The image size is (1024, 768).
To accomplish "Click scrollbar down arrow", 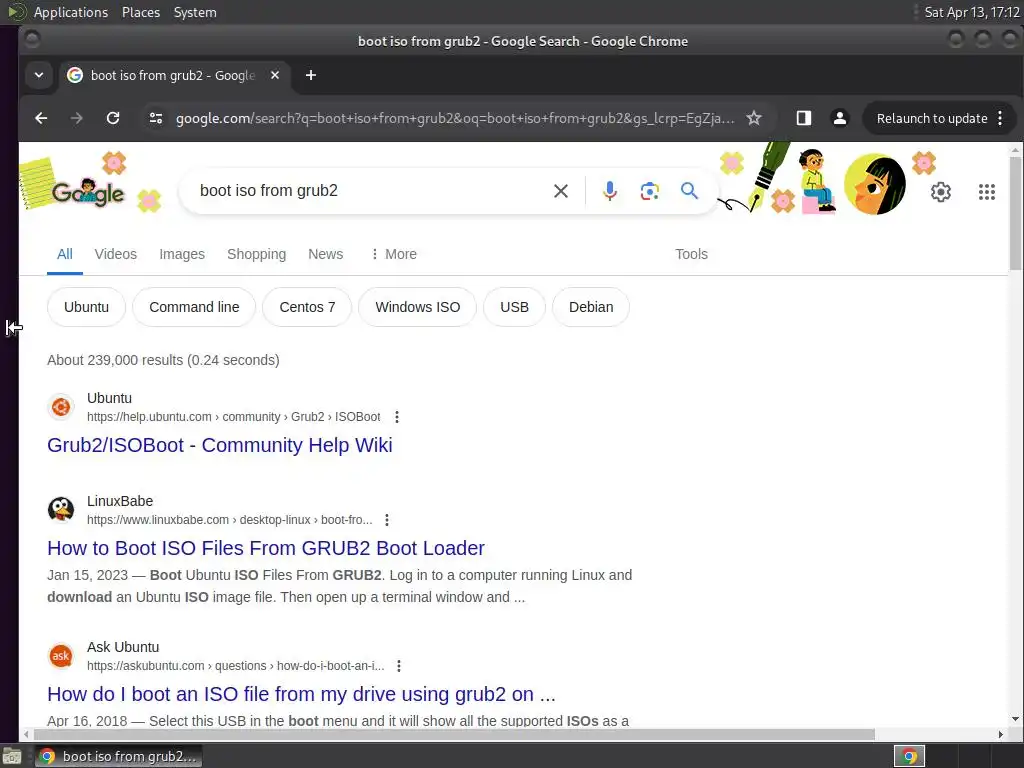I will click(1015, 719).
